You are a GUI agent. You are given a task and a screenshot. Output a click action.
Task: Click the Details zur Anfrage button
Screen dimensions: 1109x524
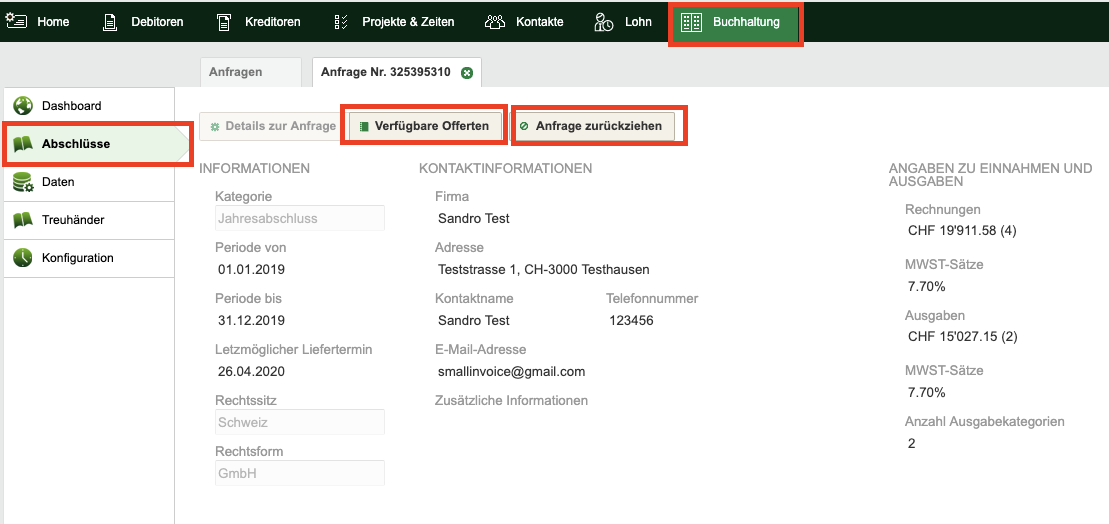pos(273,126)
